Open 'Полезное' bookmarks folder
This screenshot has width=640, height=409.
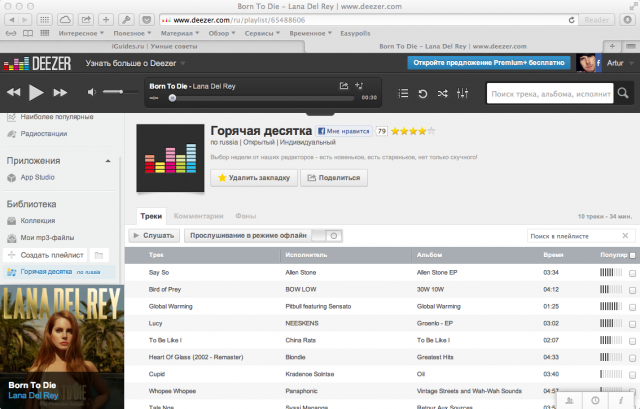click(132, 33)
